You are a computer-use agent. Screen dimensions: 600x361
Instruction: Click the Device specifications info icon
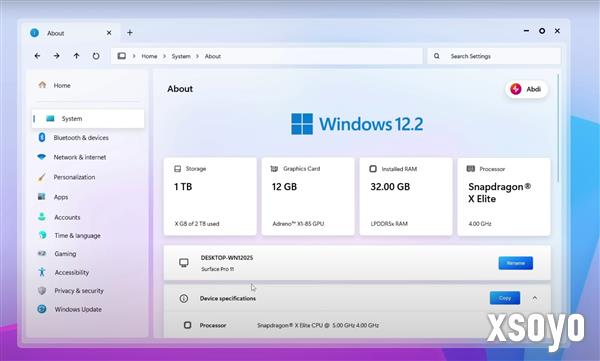click(x=184, y=298)
